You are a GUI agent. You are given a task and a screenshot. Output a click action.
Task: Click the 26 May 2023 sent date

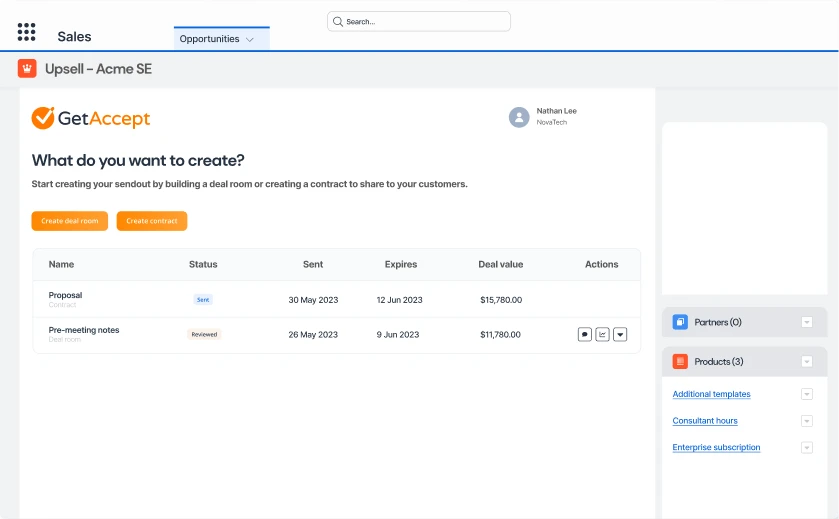313,335
